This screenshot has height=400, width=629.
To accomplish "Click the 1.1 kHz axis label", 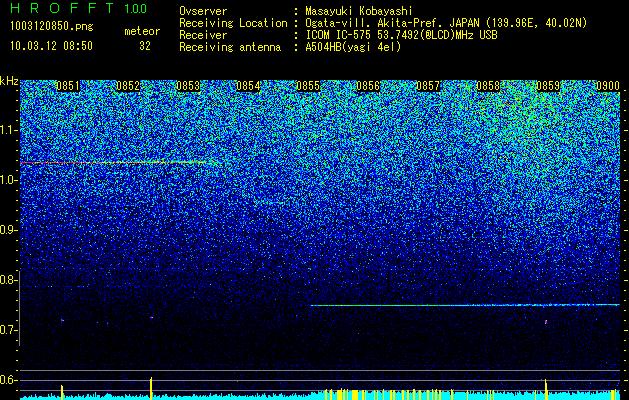I will 7,130.
